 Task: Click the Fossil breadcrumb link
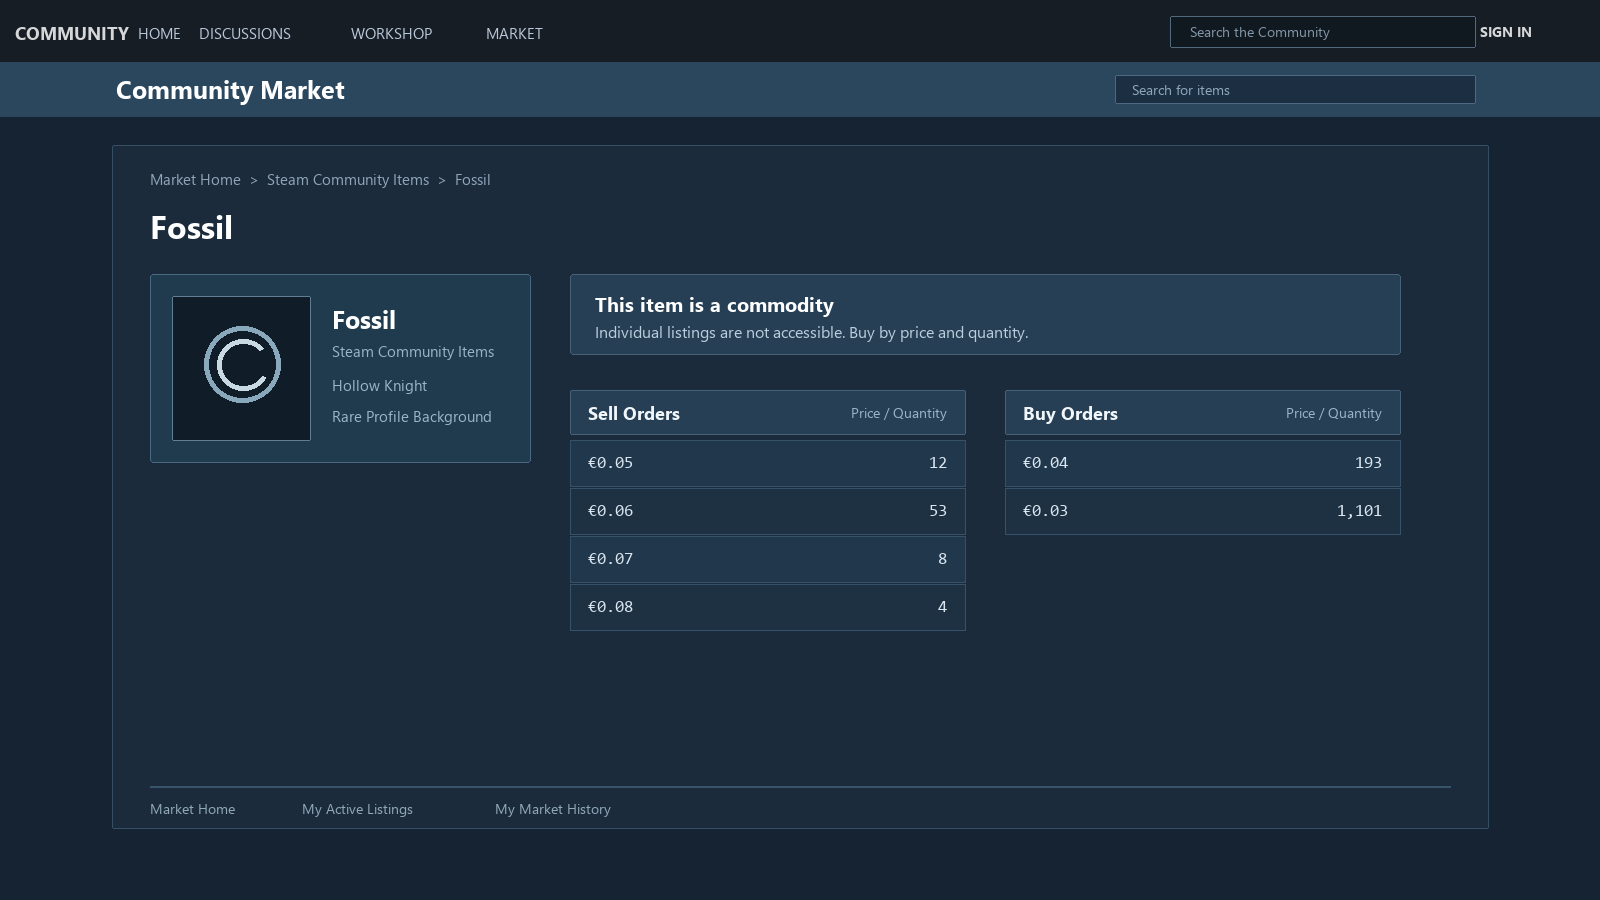coord(472,180)
